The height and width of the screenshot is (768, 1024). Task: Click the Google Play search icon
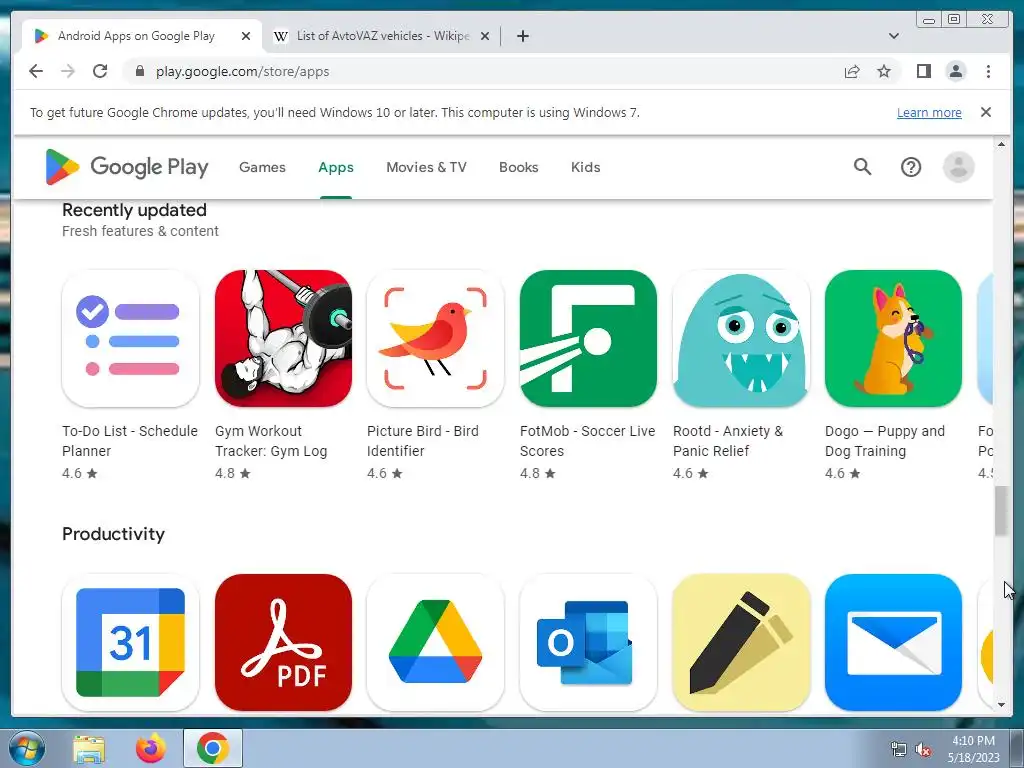click(863, 167)
